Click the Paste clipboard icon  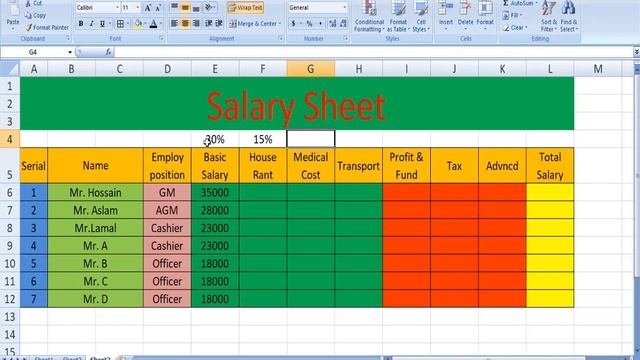pyautogui.click(x=13, y=8)
